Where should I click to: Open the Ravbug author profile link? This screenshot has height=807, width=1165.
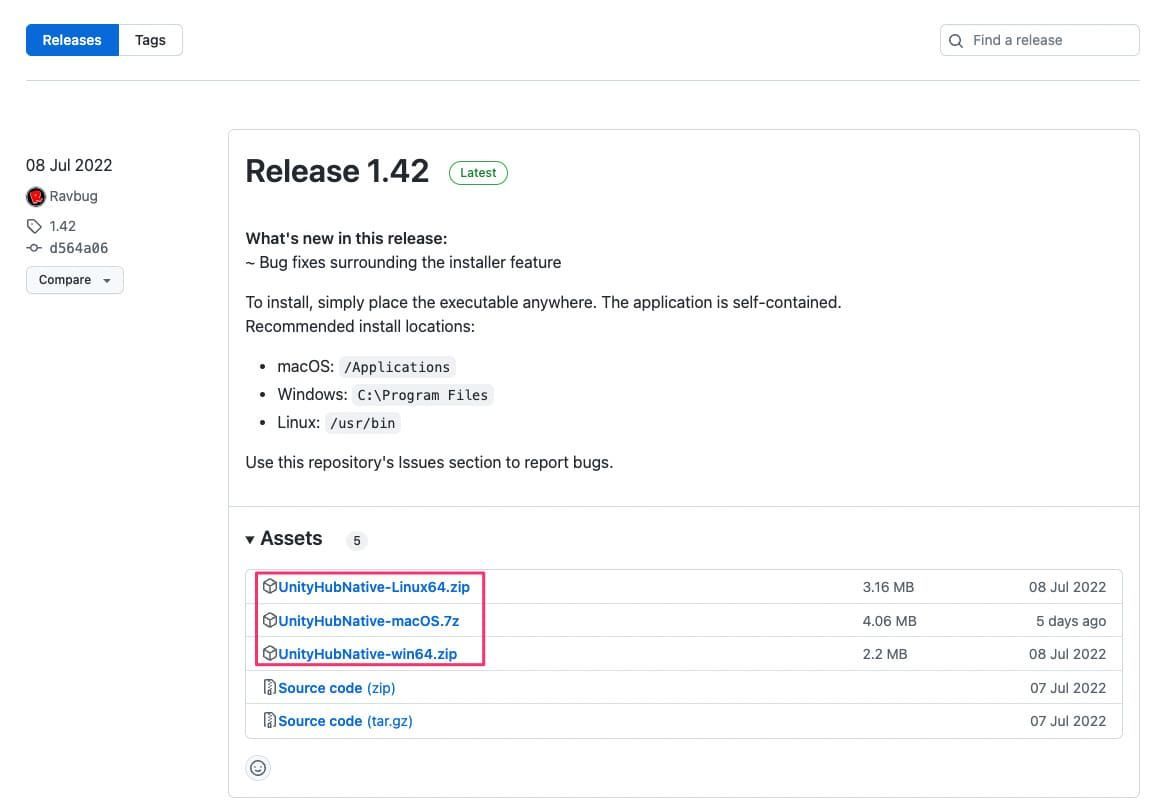[x=74, y=196]
